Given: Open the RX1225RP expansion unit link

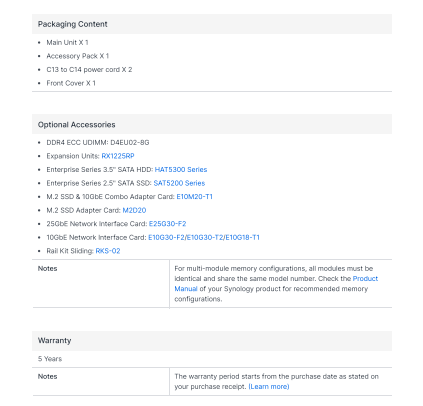Looking at the screenshot, I should 118,156.
